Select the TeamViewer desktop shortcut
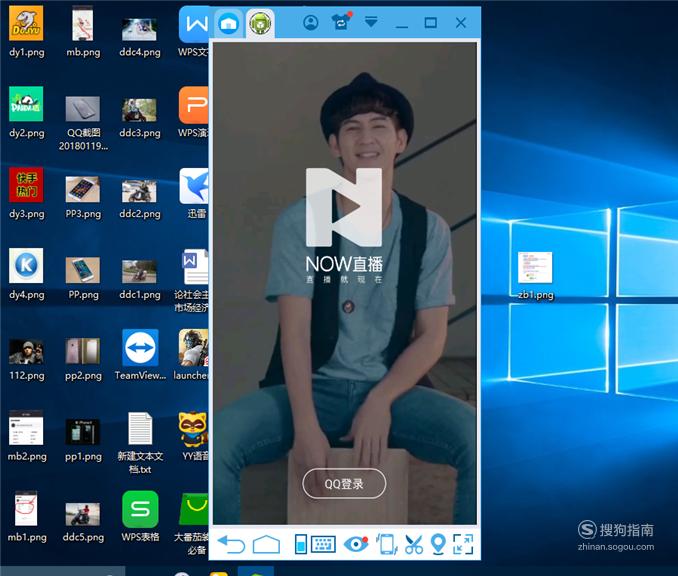This screenshot has width=678, height=576. pyautogui.click(x=140, y=355)
